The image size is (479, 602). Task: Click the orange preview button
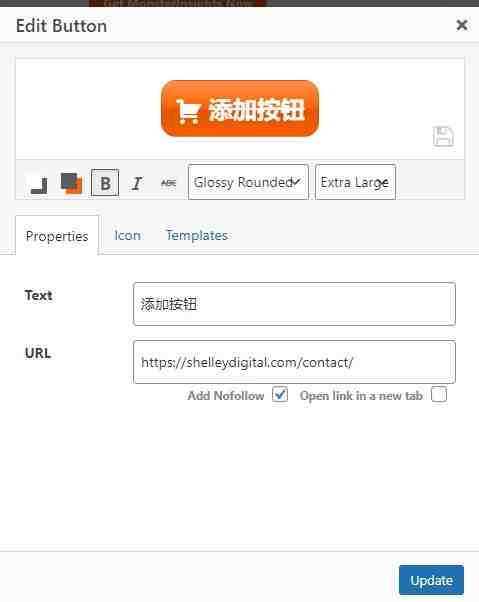click(240, 109)
